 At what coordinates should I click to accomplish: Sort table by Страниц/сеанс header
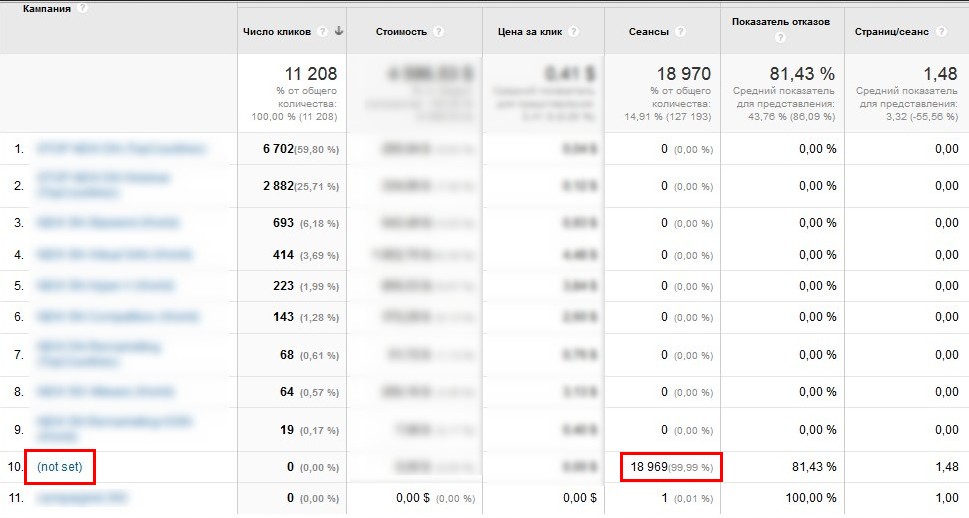(x=892, y=32)
